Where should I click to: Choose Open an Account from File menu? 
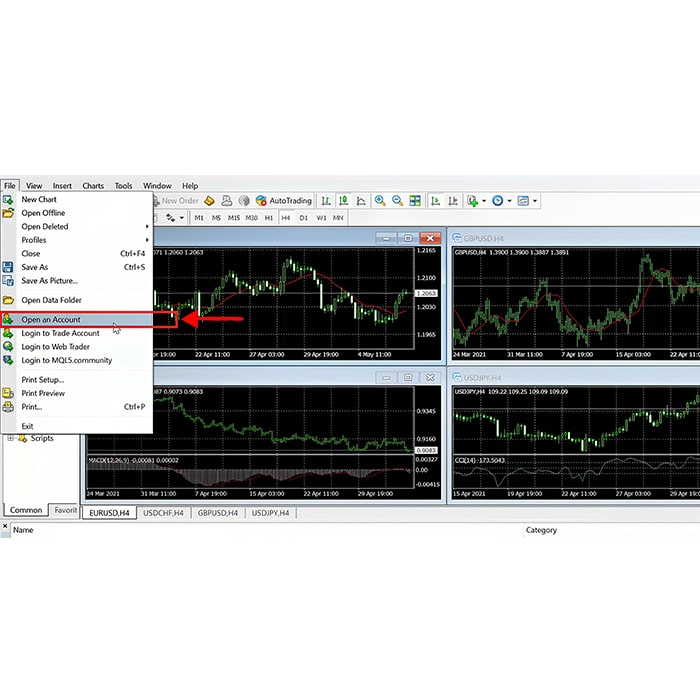click(51, 320)
